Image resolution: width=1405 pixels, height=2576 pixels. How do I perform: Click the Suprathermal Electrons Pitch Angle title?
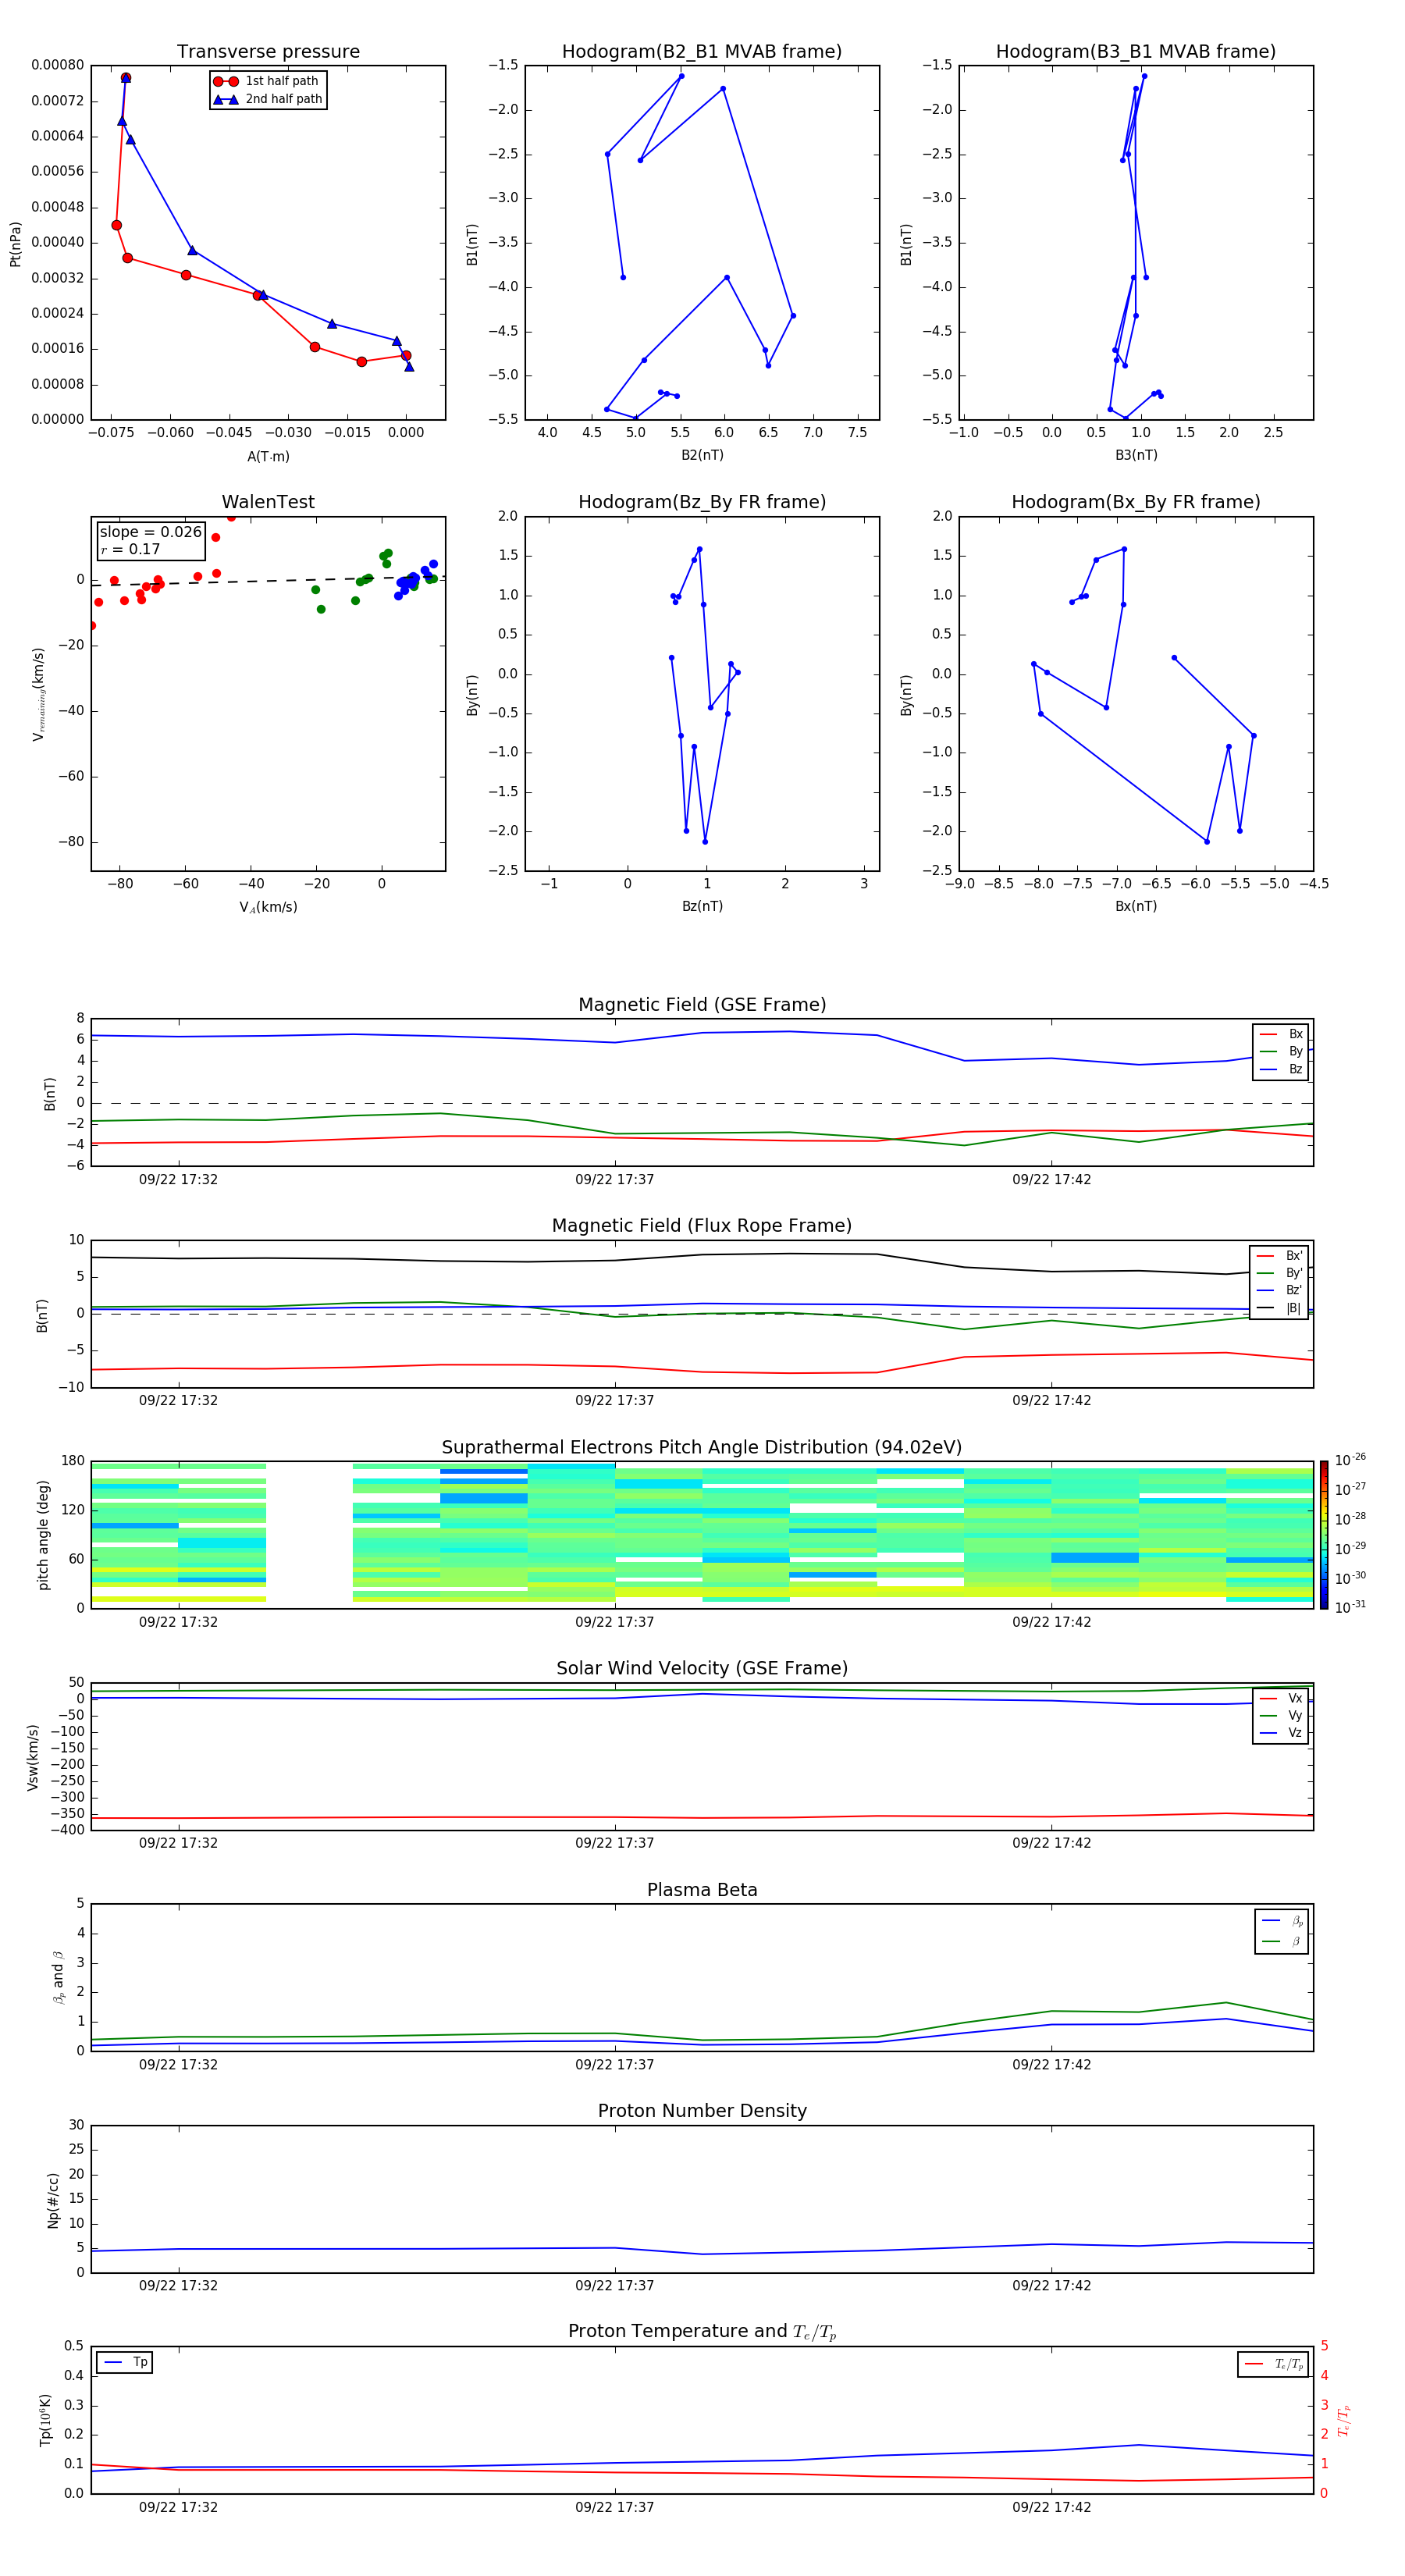702,1448
